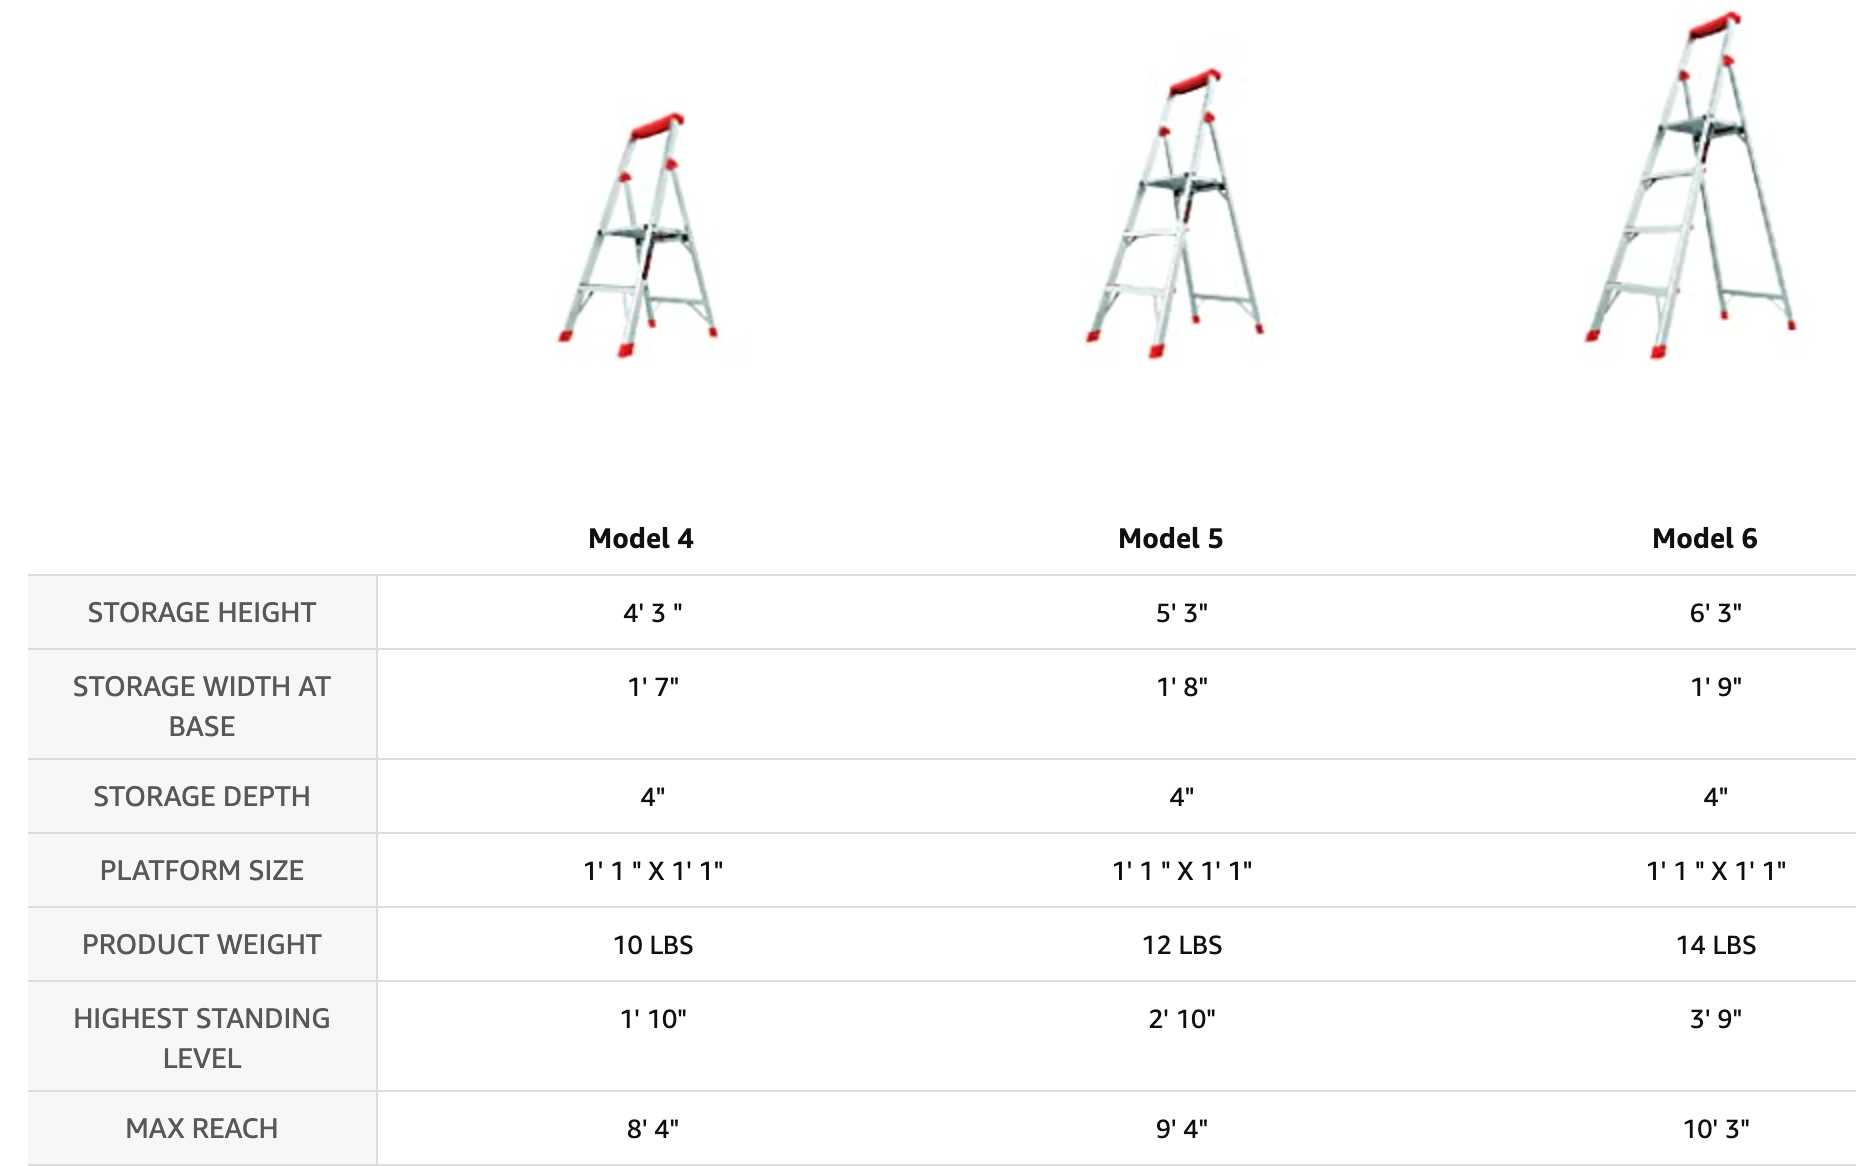Click the PLATFORM SIZE row label

tap(202, 870)
